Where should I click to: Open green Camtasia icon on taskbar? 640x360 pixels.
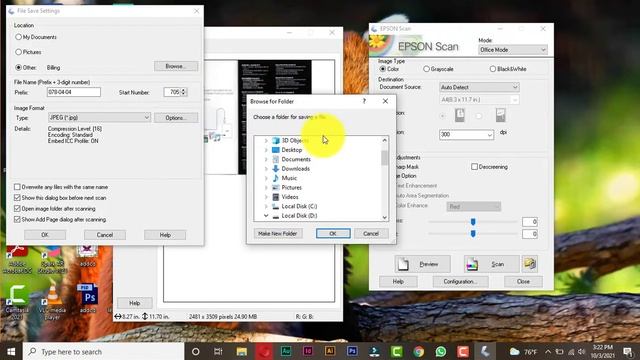click(396, 351)
